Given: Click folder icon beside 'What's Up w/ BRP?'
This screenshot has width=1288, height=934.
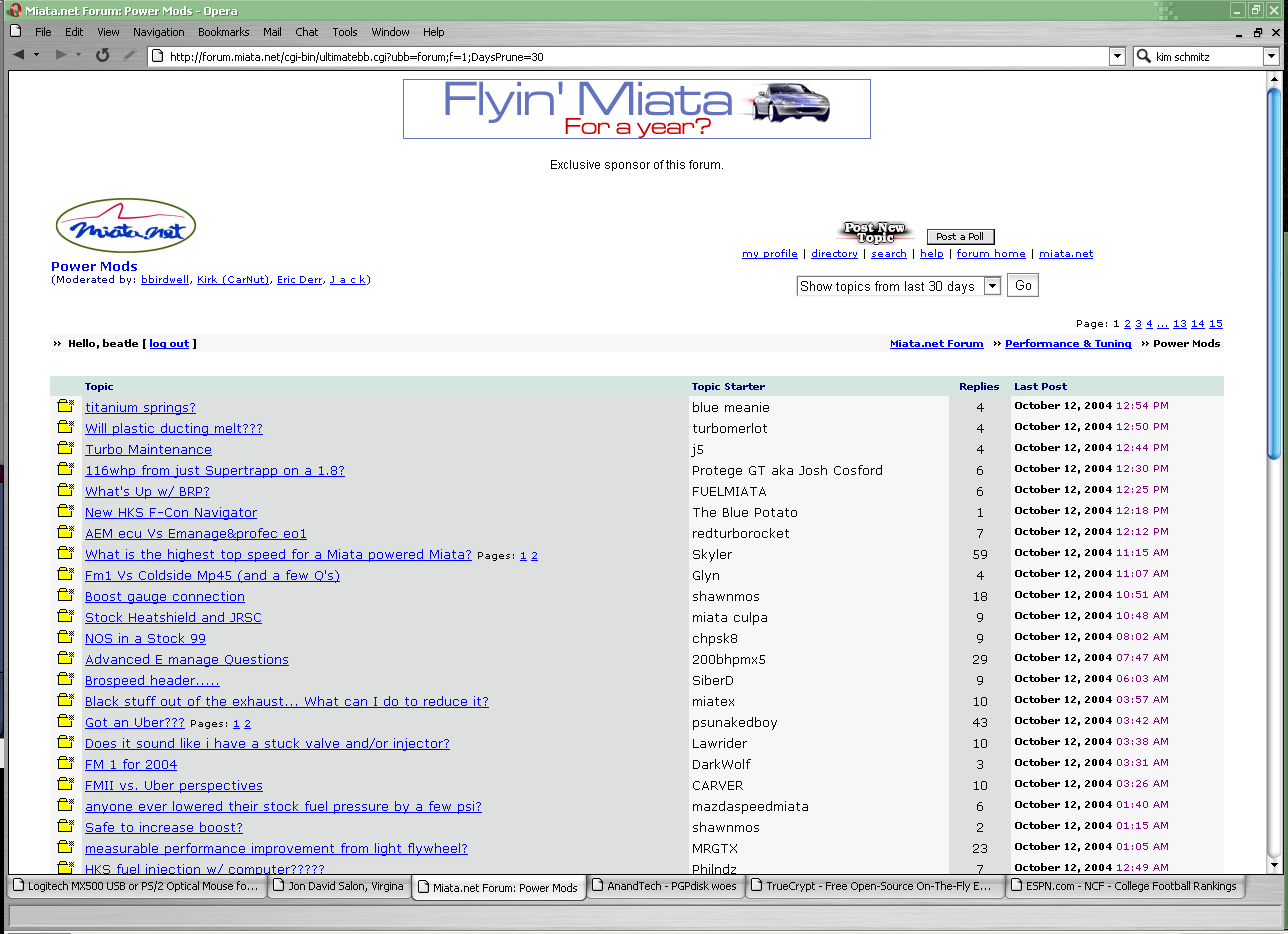Looking at the screenshot, I should [x=66, y=490].
